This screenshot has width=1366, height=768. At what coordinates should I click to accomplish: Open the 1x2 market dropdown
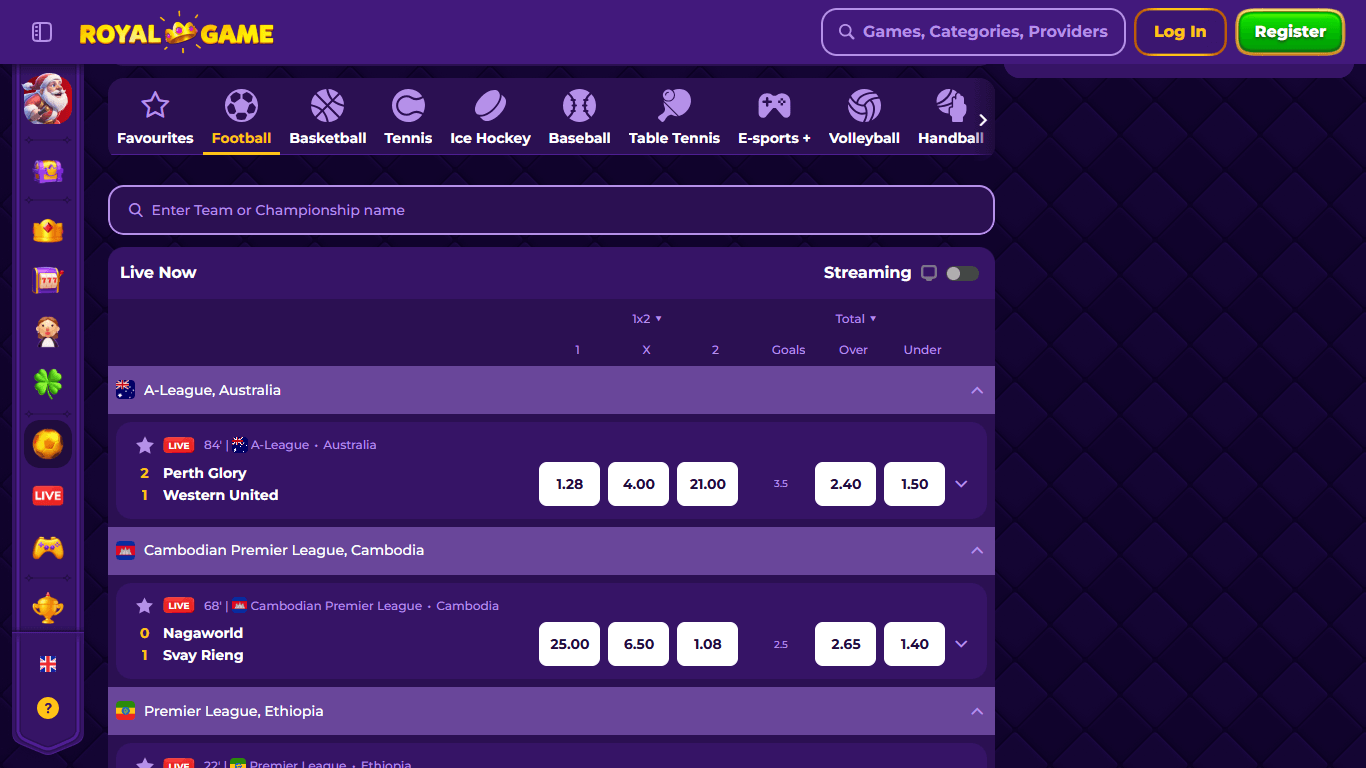coord(647,319)
